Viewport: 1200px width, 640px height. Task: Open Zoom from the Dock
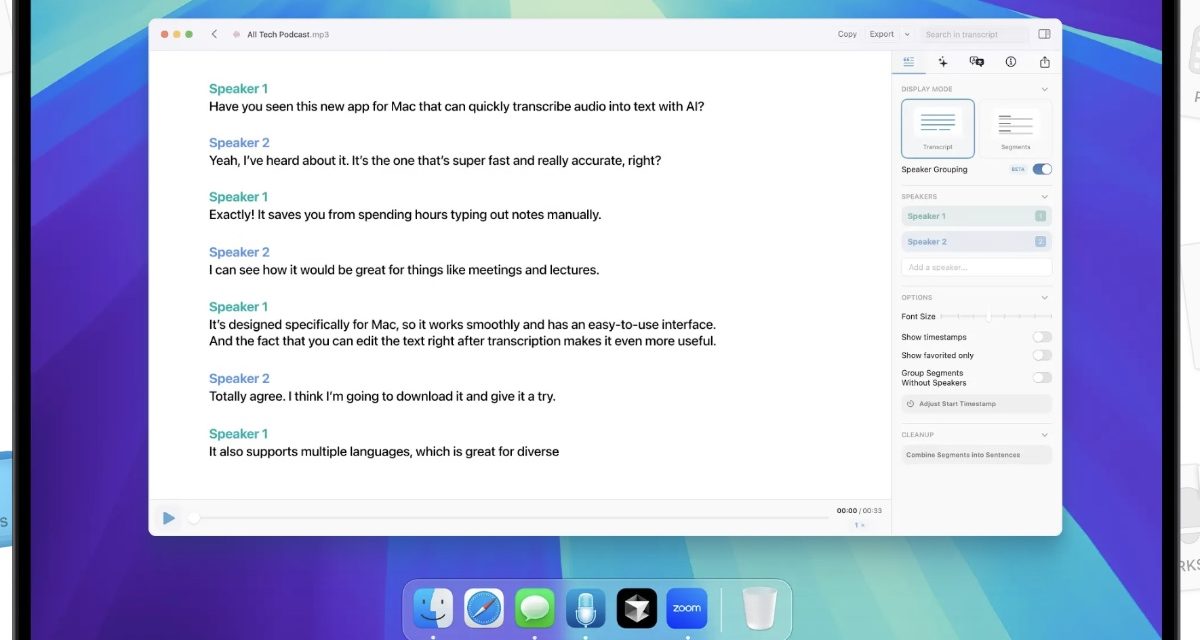[687, 608]
